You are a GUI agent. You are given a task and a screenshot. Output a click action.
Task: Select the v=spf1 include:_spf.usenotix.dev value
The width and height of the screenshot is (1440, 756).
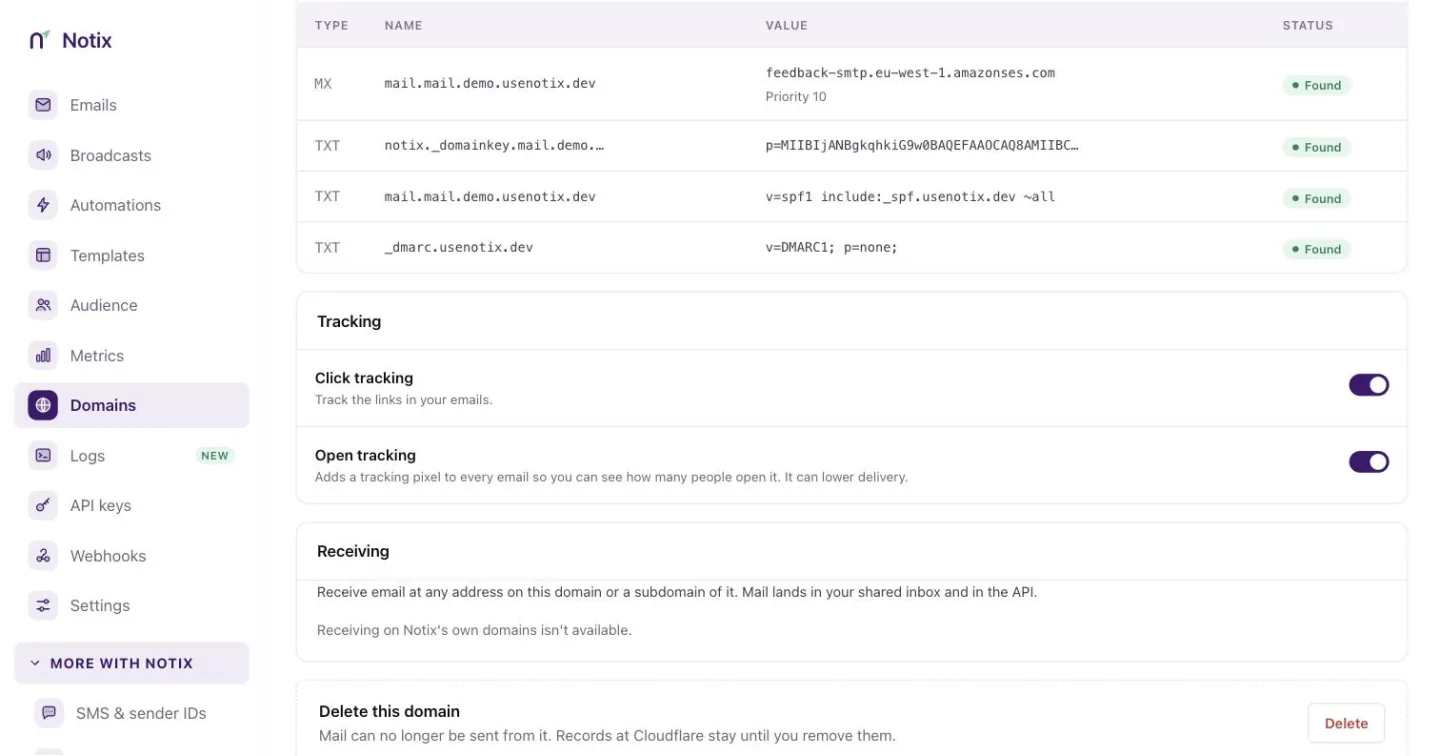[x=910, y=196]
